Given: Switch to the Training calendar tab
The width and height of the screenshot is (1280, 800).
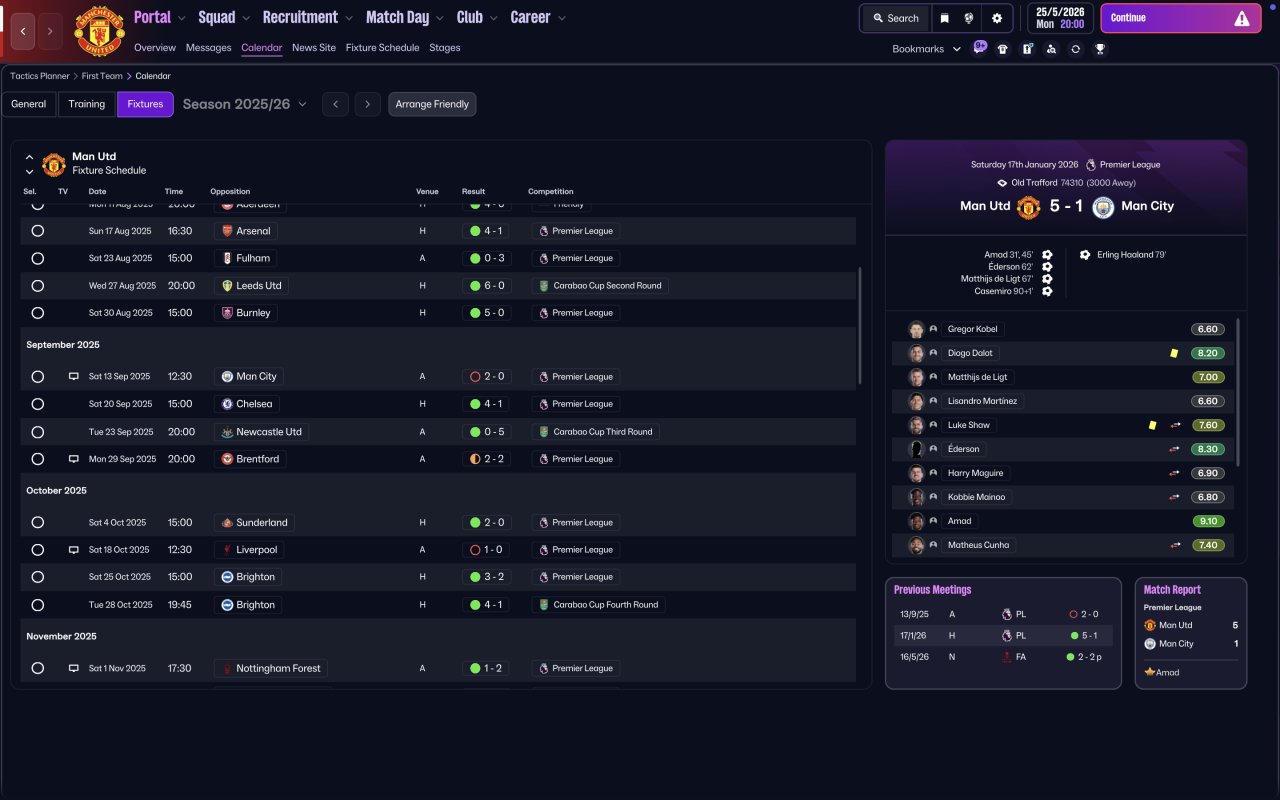Looking at the screenshot, I should (x=87, y=104).
